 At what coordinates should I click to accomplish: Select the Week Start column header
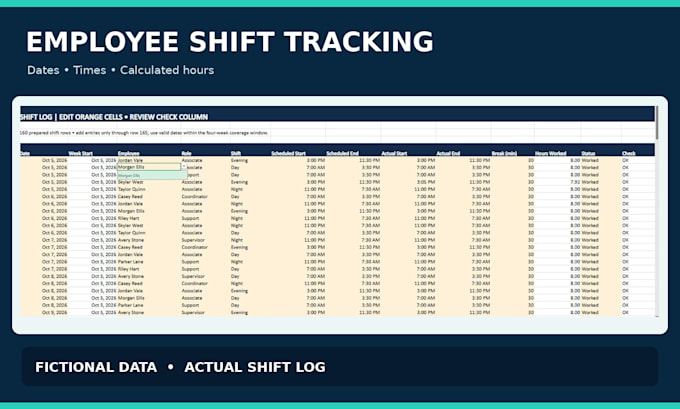(80, 153)
